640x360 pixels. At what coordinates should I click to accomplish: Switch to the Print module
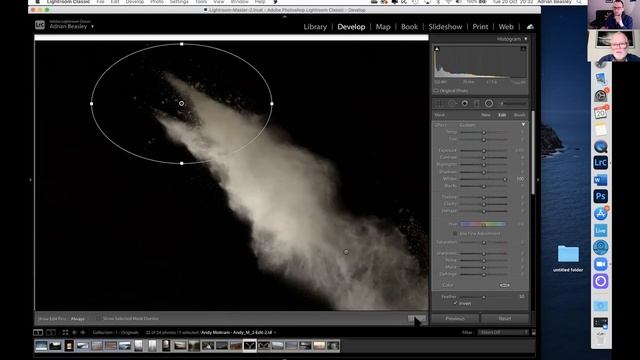[x=480, y=27]
